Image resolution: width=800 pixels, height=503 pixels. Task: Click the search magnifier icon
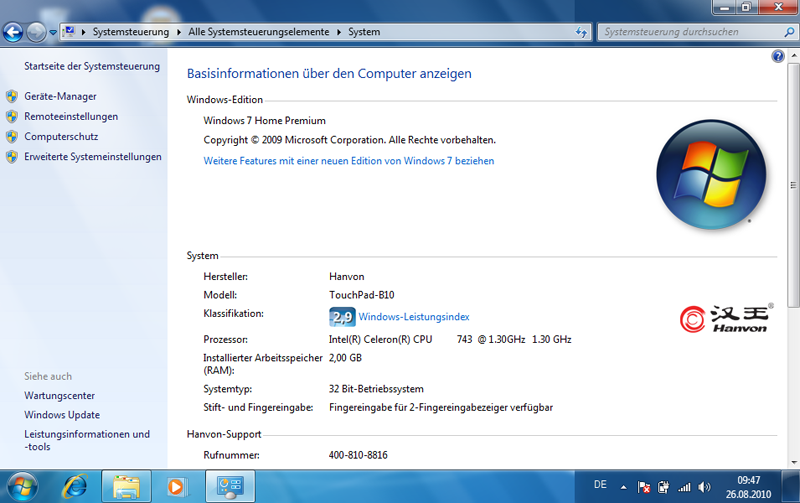click(789, 32)
